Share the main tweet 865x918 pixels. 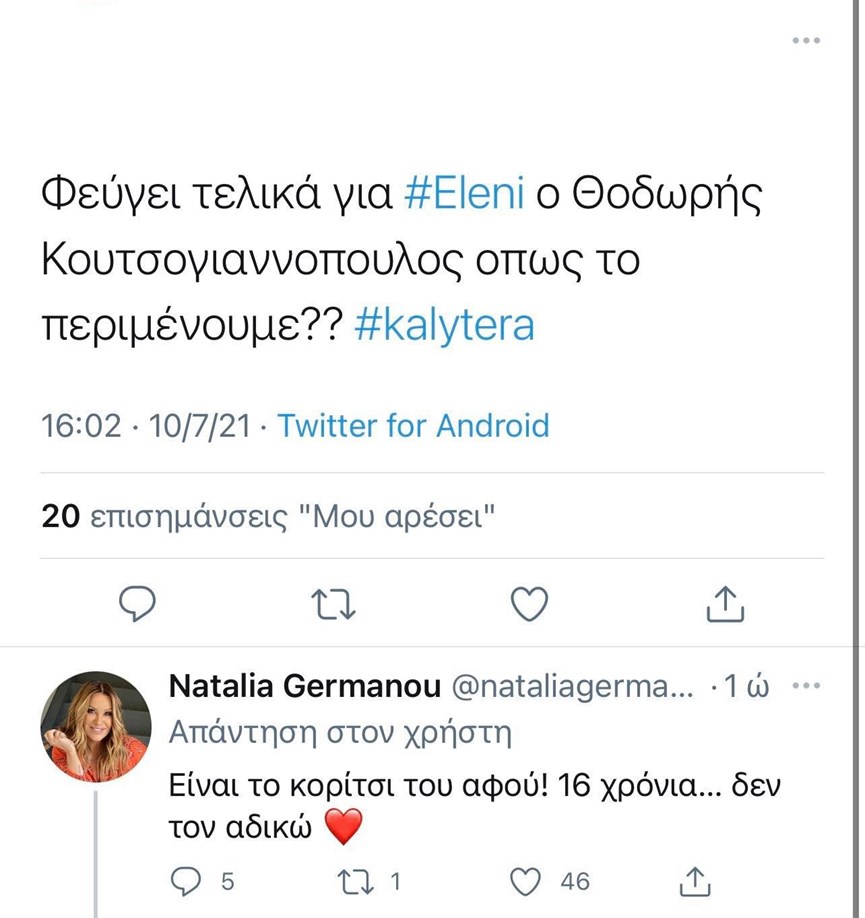point(725,603)
